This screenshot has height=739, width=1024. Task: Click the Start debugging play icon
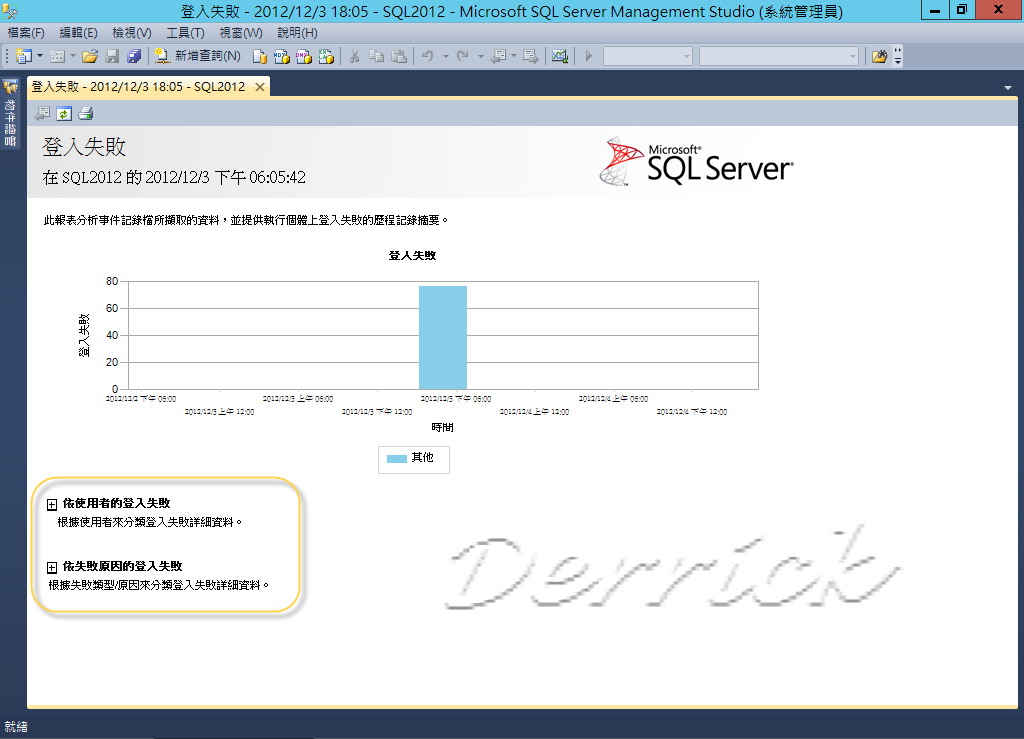pos(588,57)
